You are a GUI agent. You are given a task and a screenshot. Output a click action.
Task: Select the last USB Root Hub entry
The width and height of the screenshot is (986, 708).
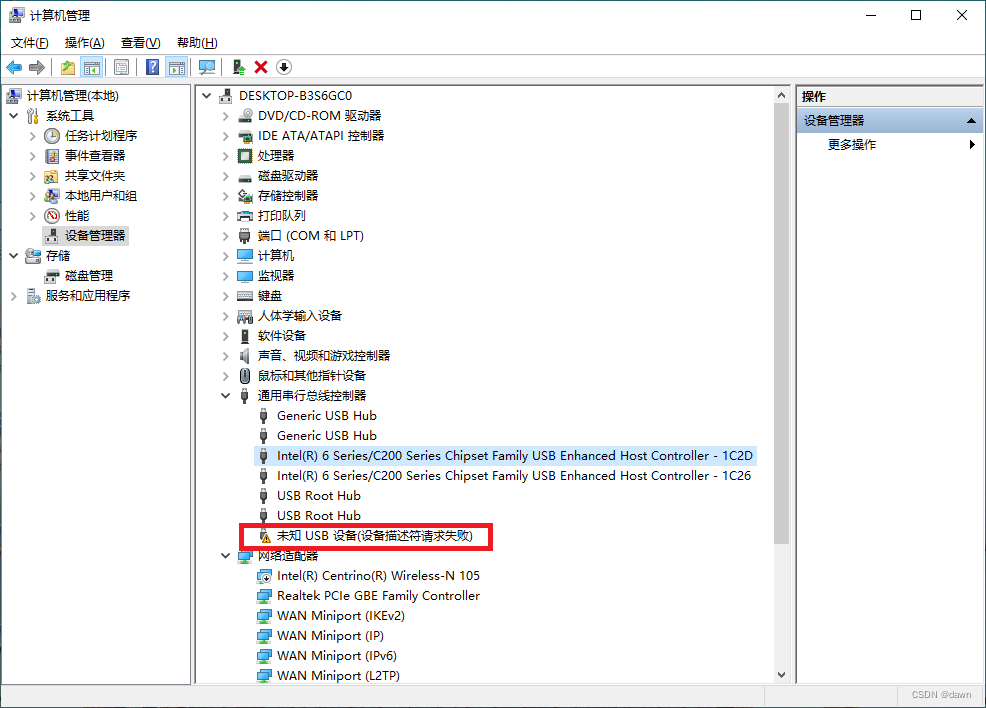pos(319,516)
